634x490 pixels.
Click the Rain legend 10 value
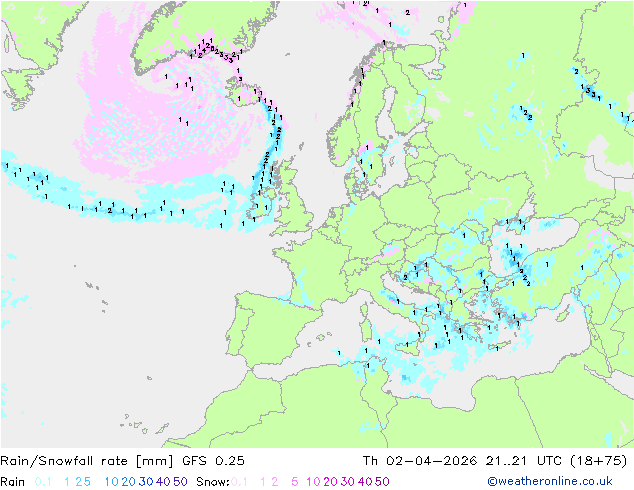click(x=112, y=482)
